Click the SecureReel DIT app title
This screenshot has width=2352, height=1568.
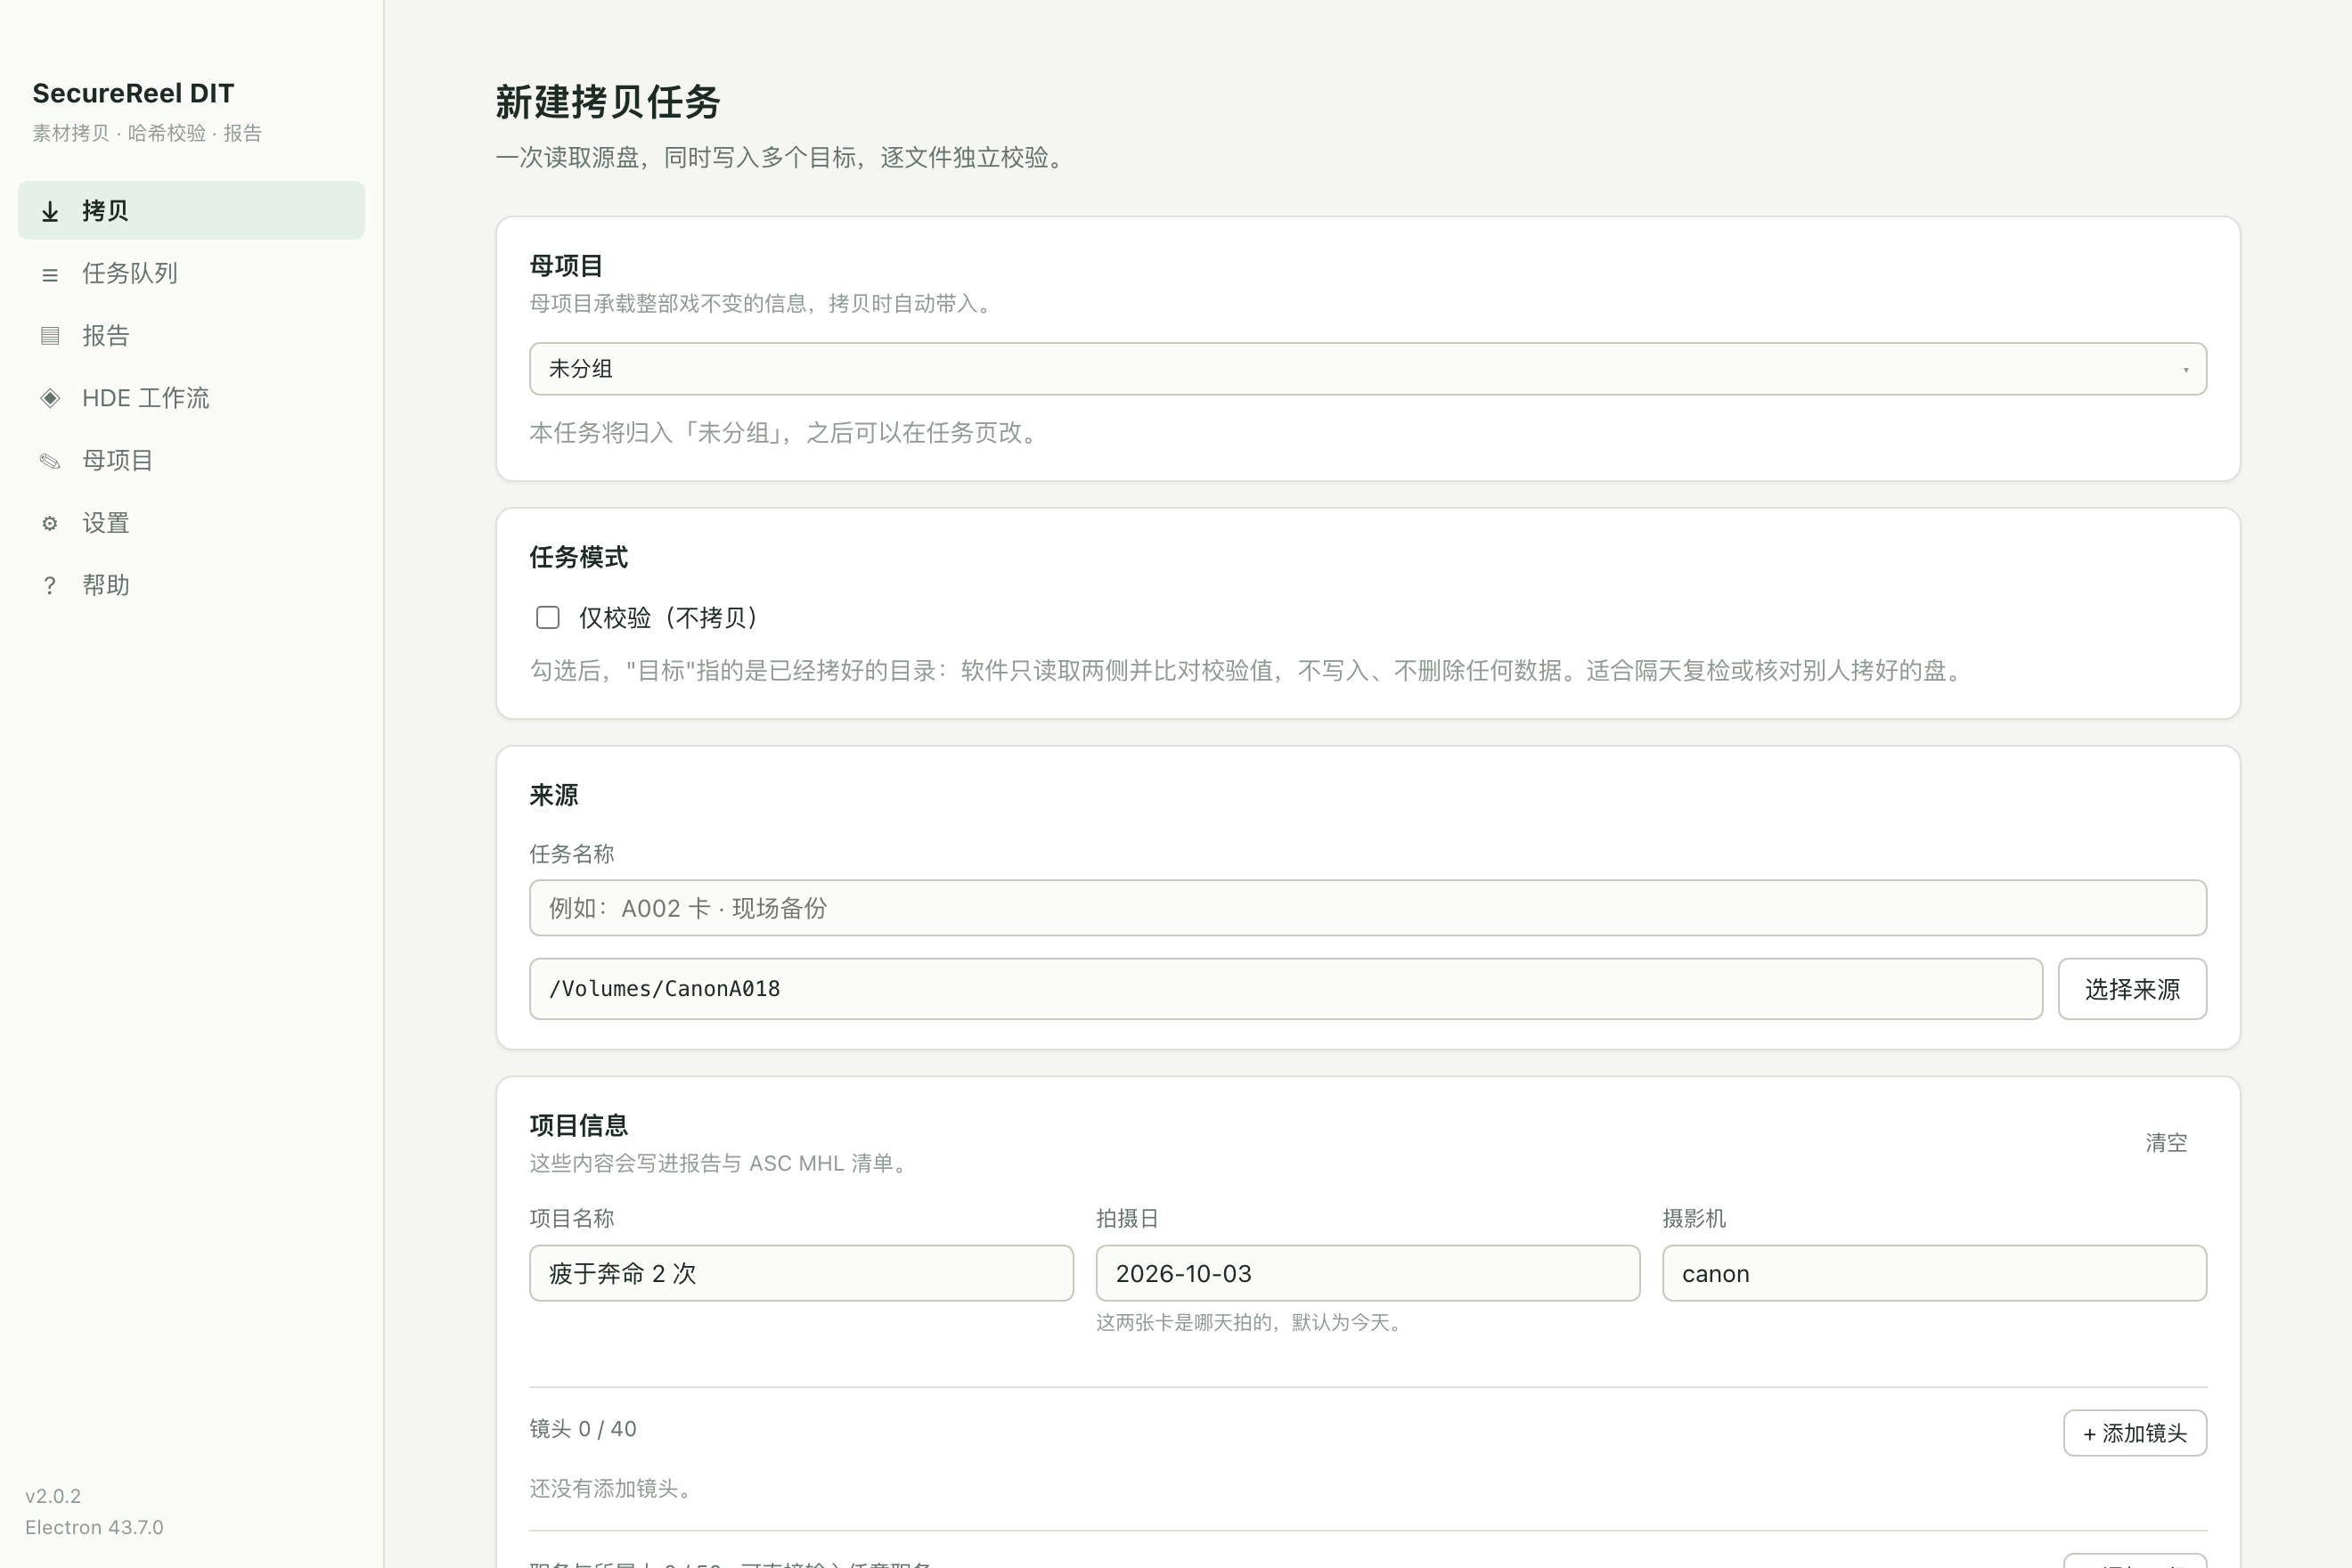point(133,93)
